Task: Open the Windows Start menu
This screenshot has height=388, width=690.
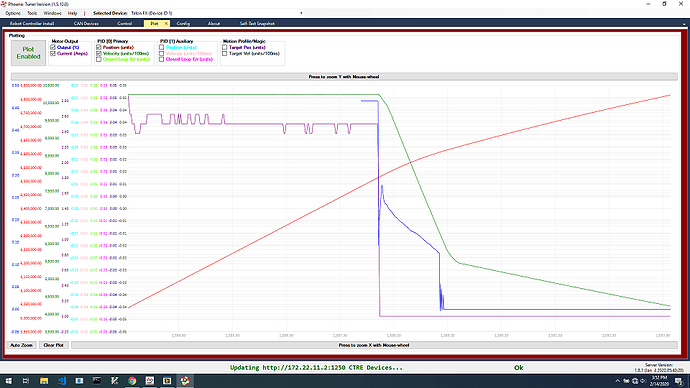Action: [x=8, y=381]
